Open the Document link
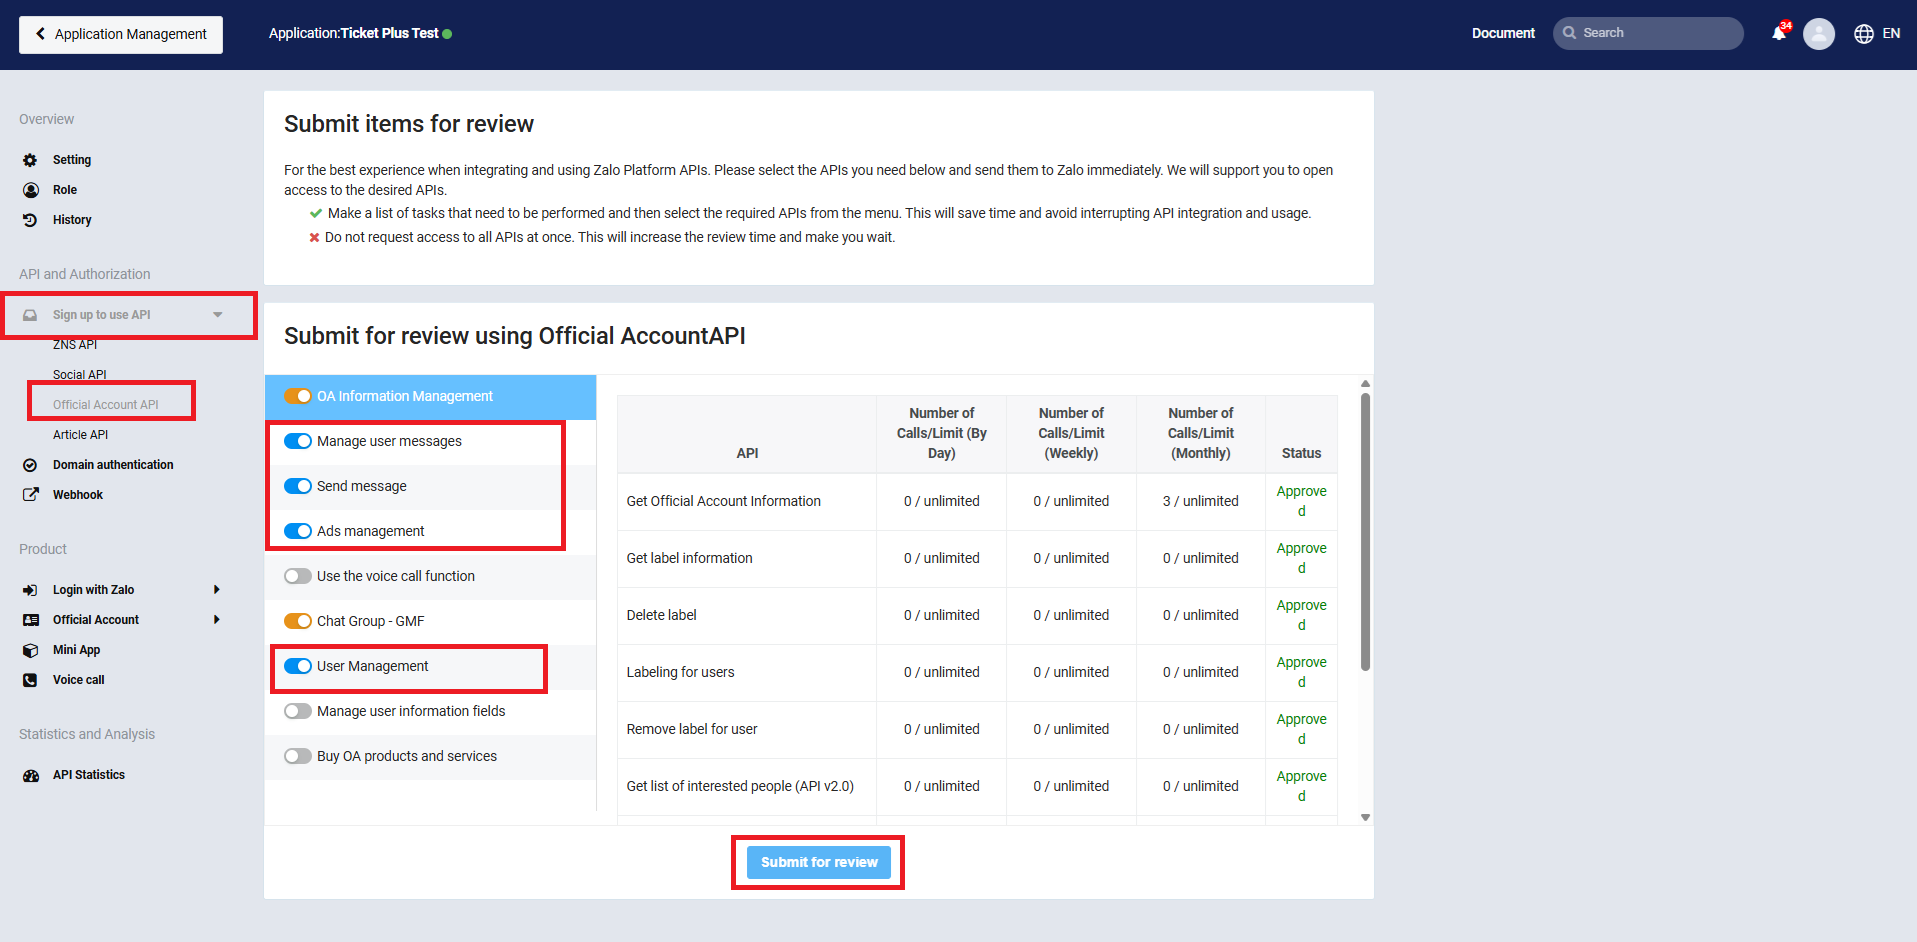Screen dimensions: 1917x942 pos(1503,33)
